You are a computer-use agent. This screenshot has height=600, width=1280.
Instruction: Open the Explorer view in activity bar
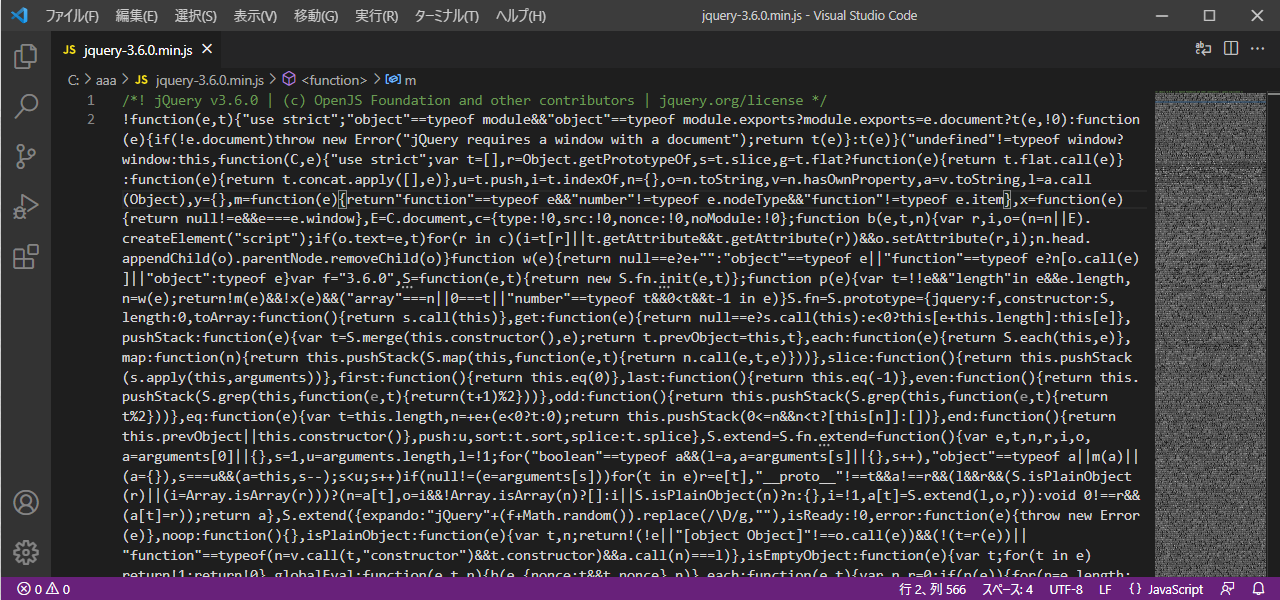26,56
